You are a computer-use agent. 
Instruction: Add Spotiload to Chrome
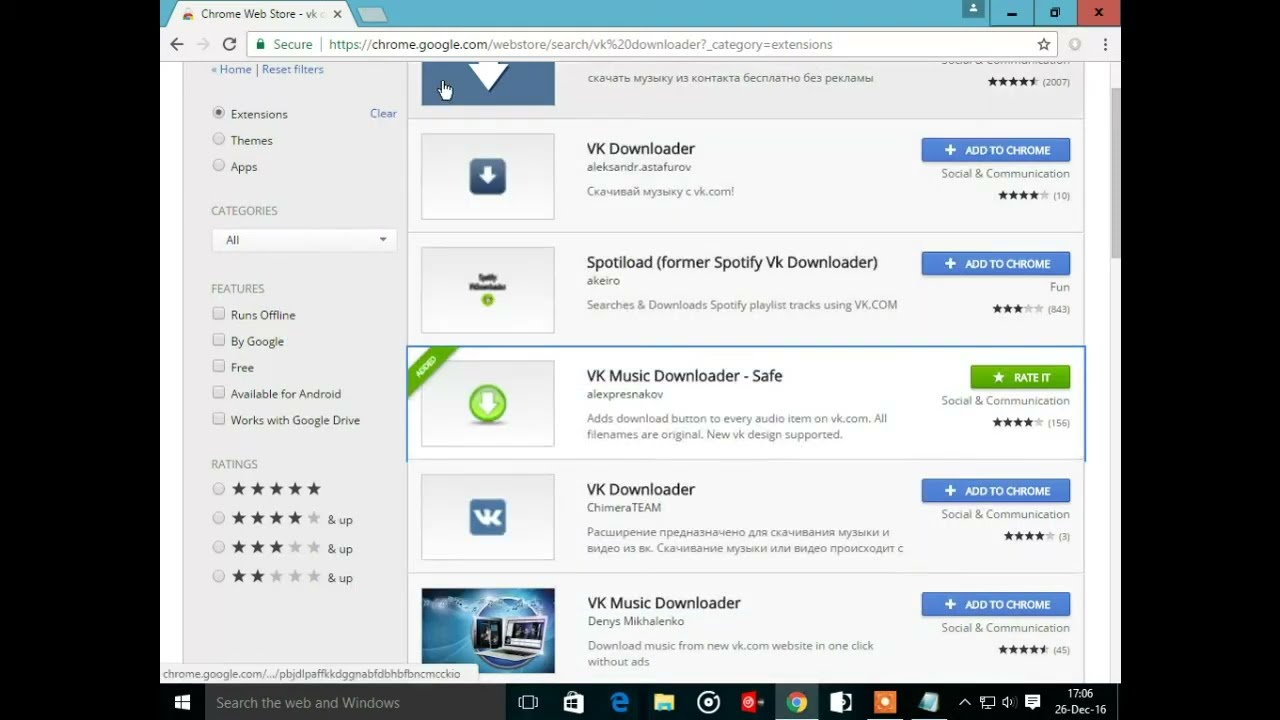click(x=995, y=264)
